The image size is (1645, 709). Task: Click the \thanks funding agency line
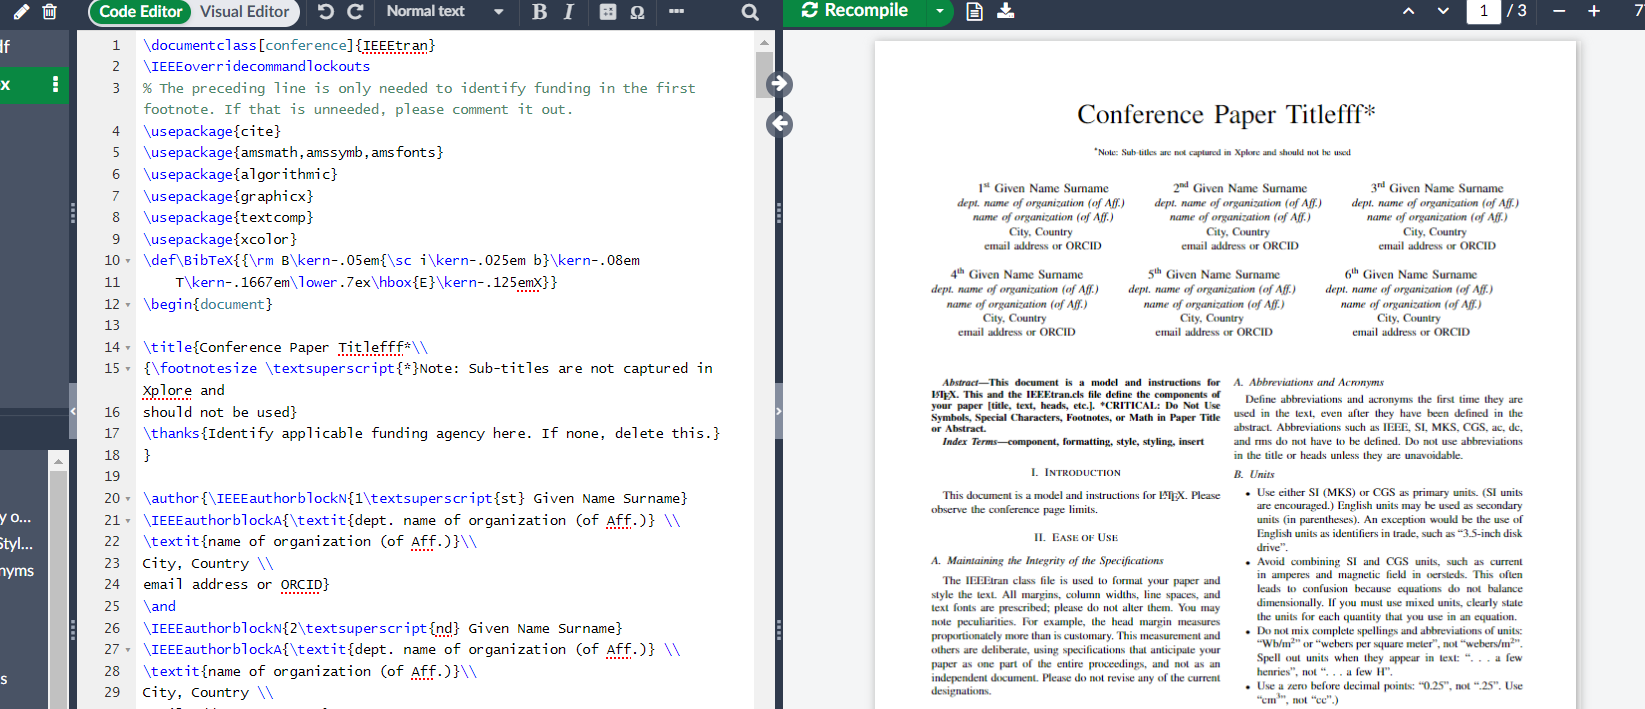click(431, 433)
